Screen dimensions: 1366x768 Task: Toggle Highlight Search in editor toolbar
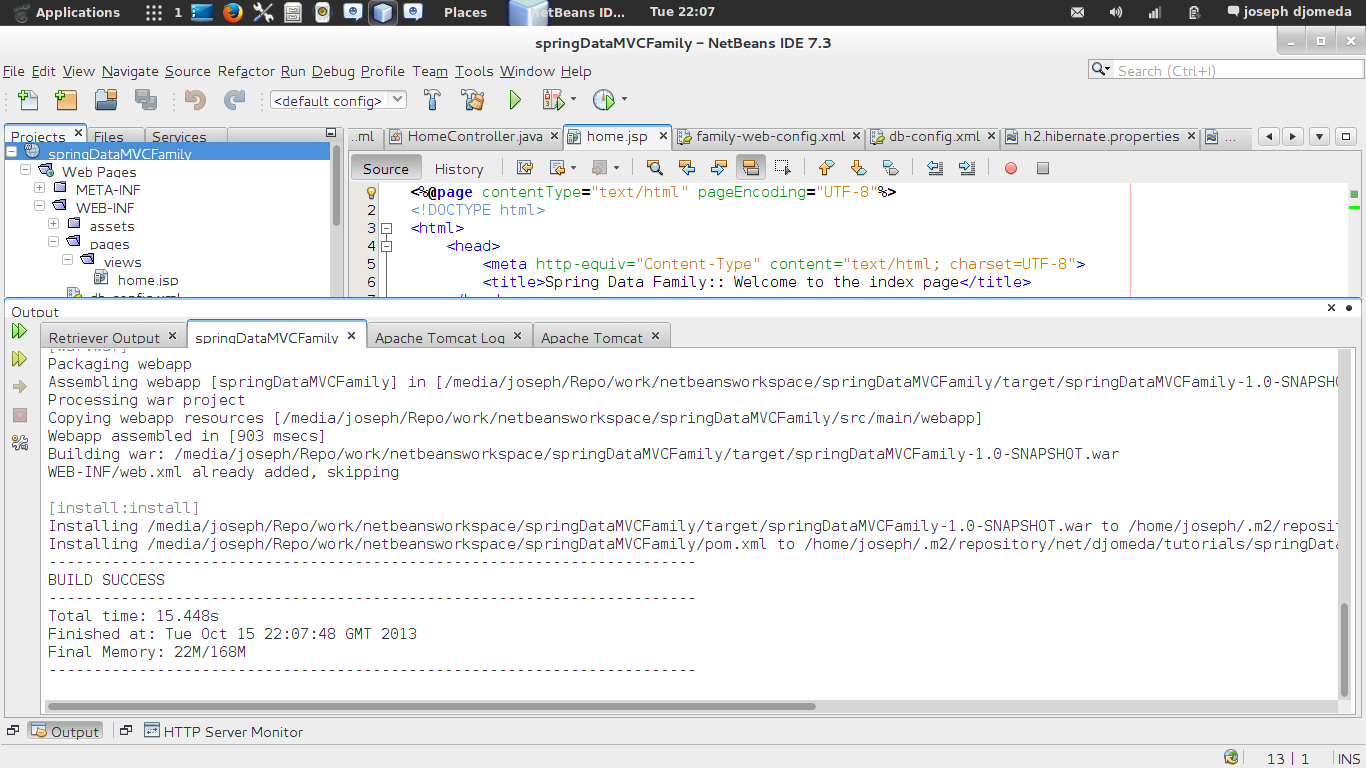click(750, 168)
